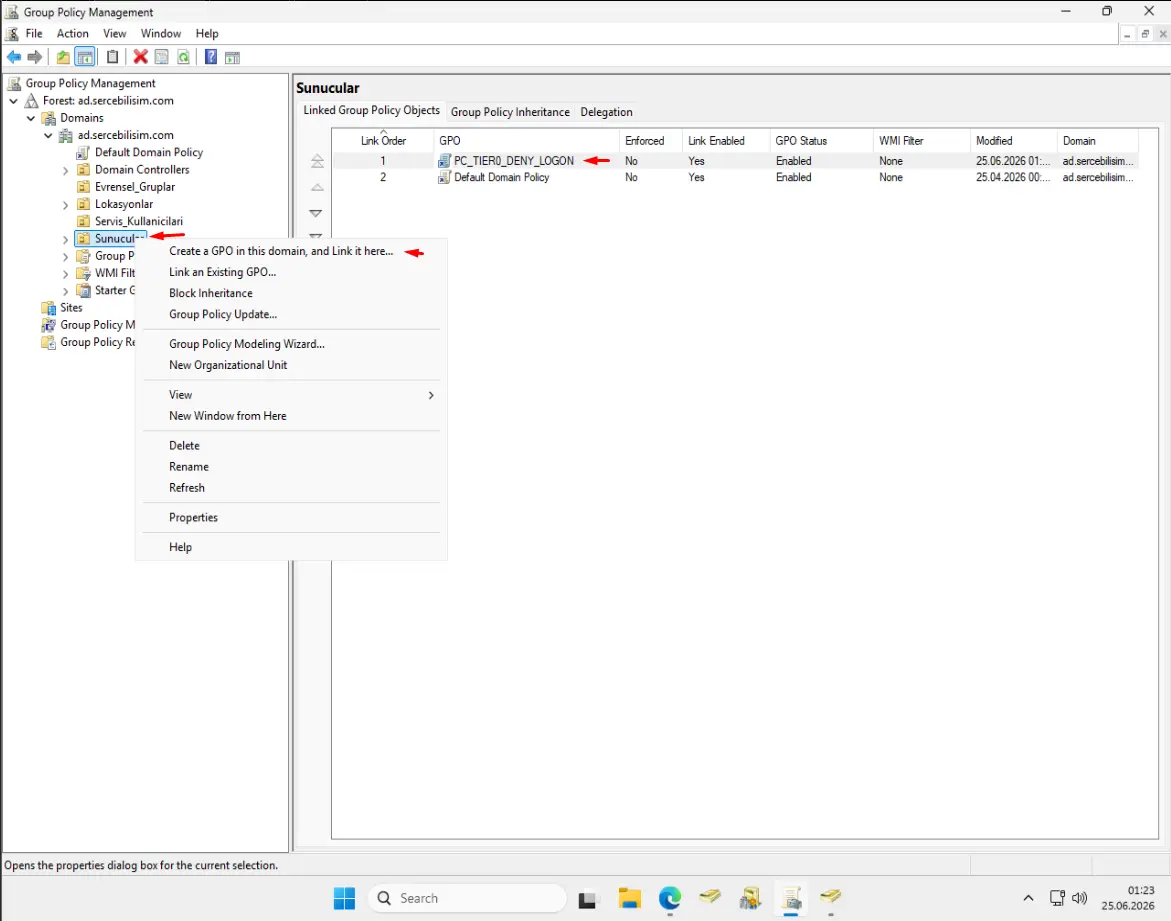Click the network tray icon
This screenshot has height=921, width=1171.
[x=1057, y=898]
